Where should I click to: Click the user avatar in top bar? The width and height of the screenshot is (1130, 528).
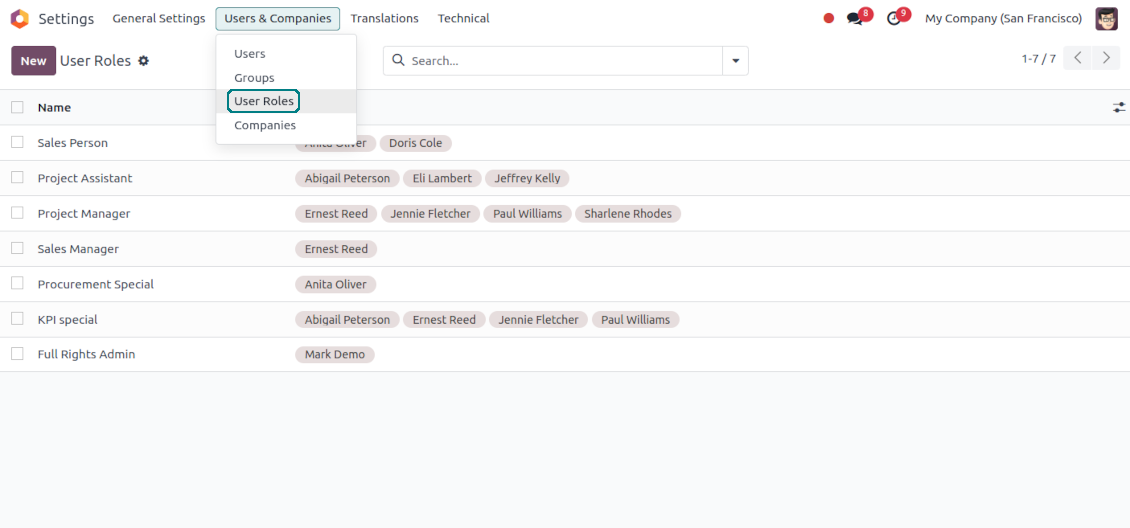tap(1106, 19)
